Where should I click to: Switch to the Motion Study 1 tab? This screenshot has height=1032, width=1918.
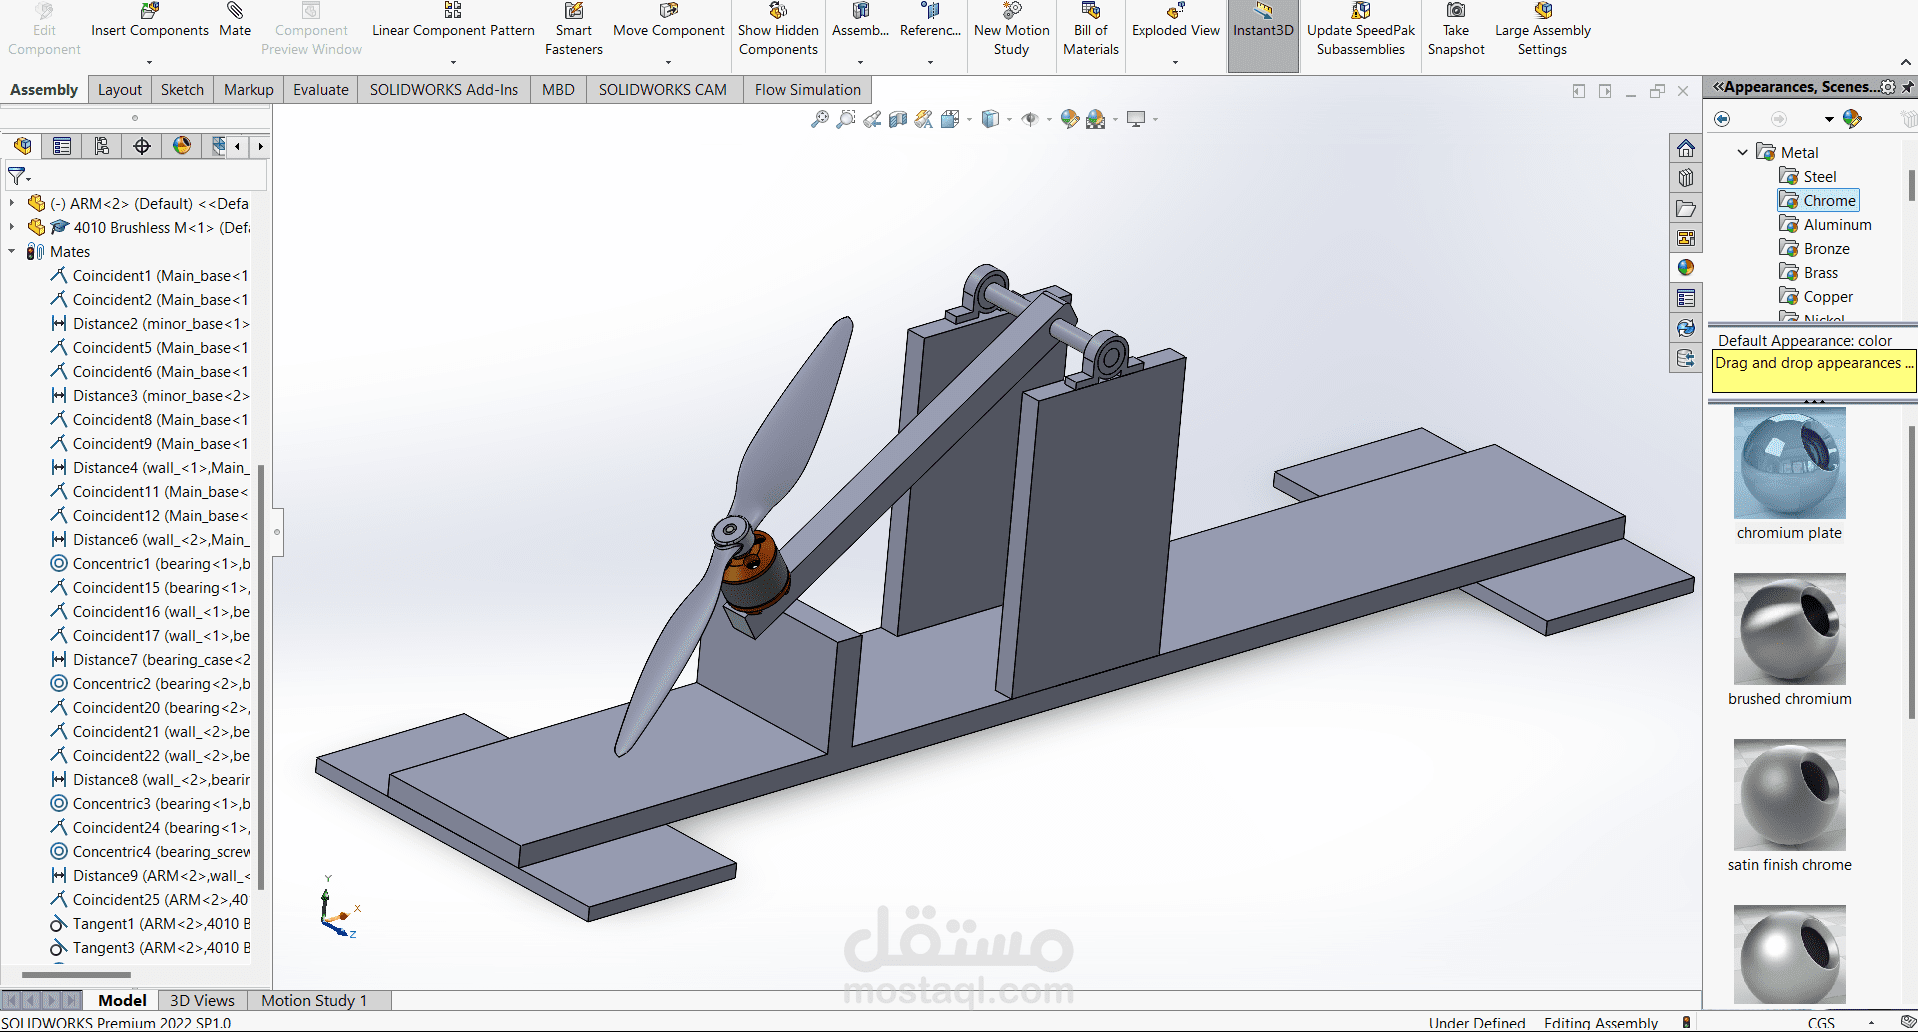click(314, 1001)
